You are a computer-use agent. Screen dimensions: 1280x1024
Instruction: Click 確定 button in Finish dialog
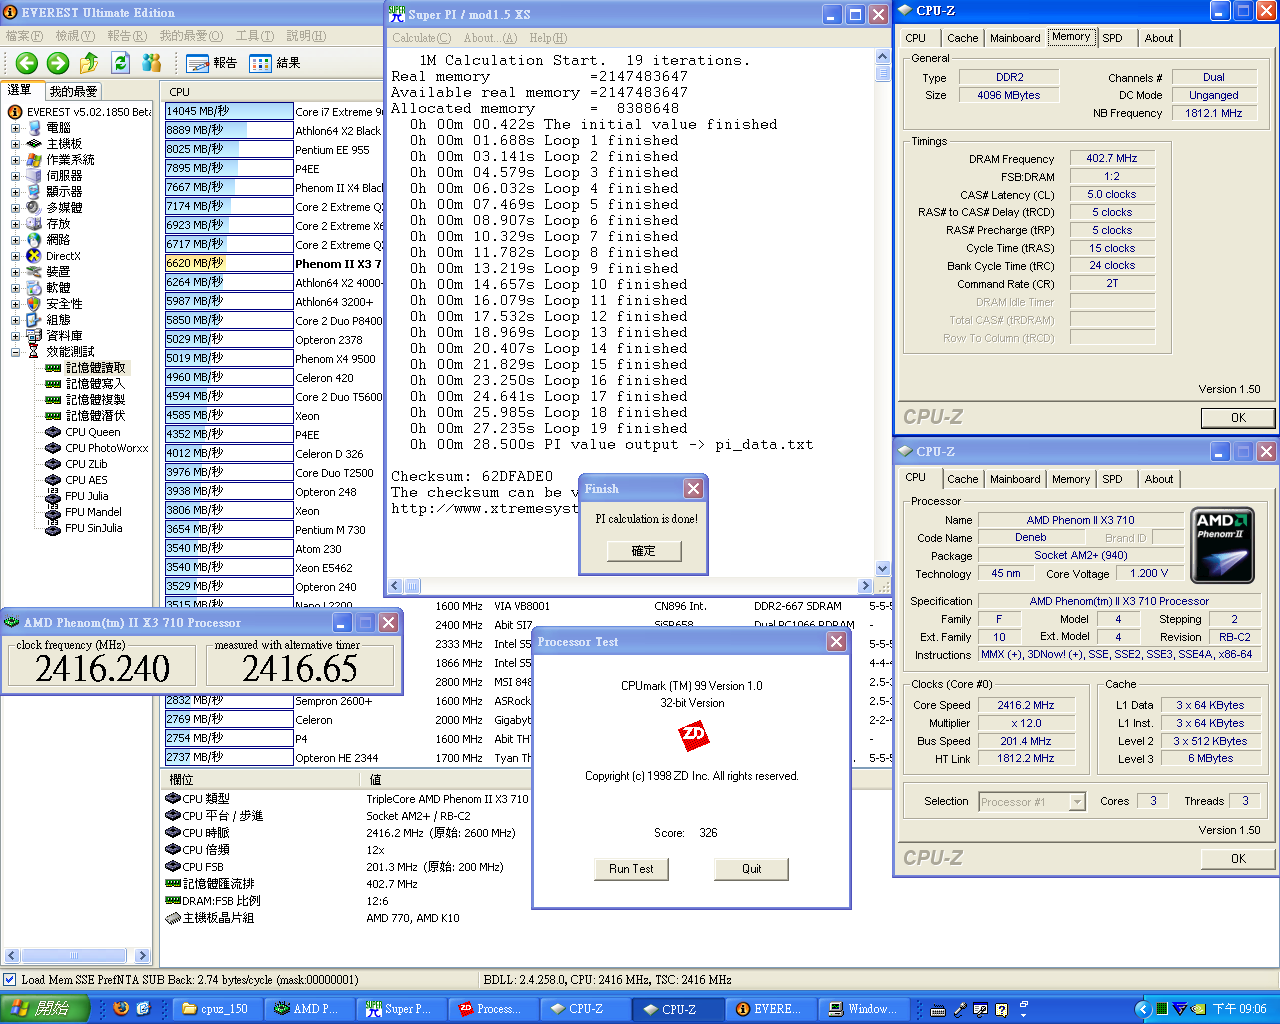pyautogui.click(x=643, y=551)
